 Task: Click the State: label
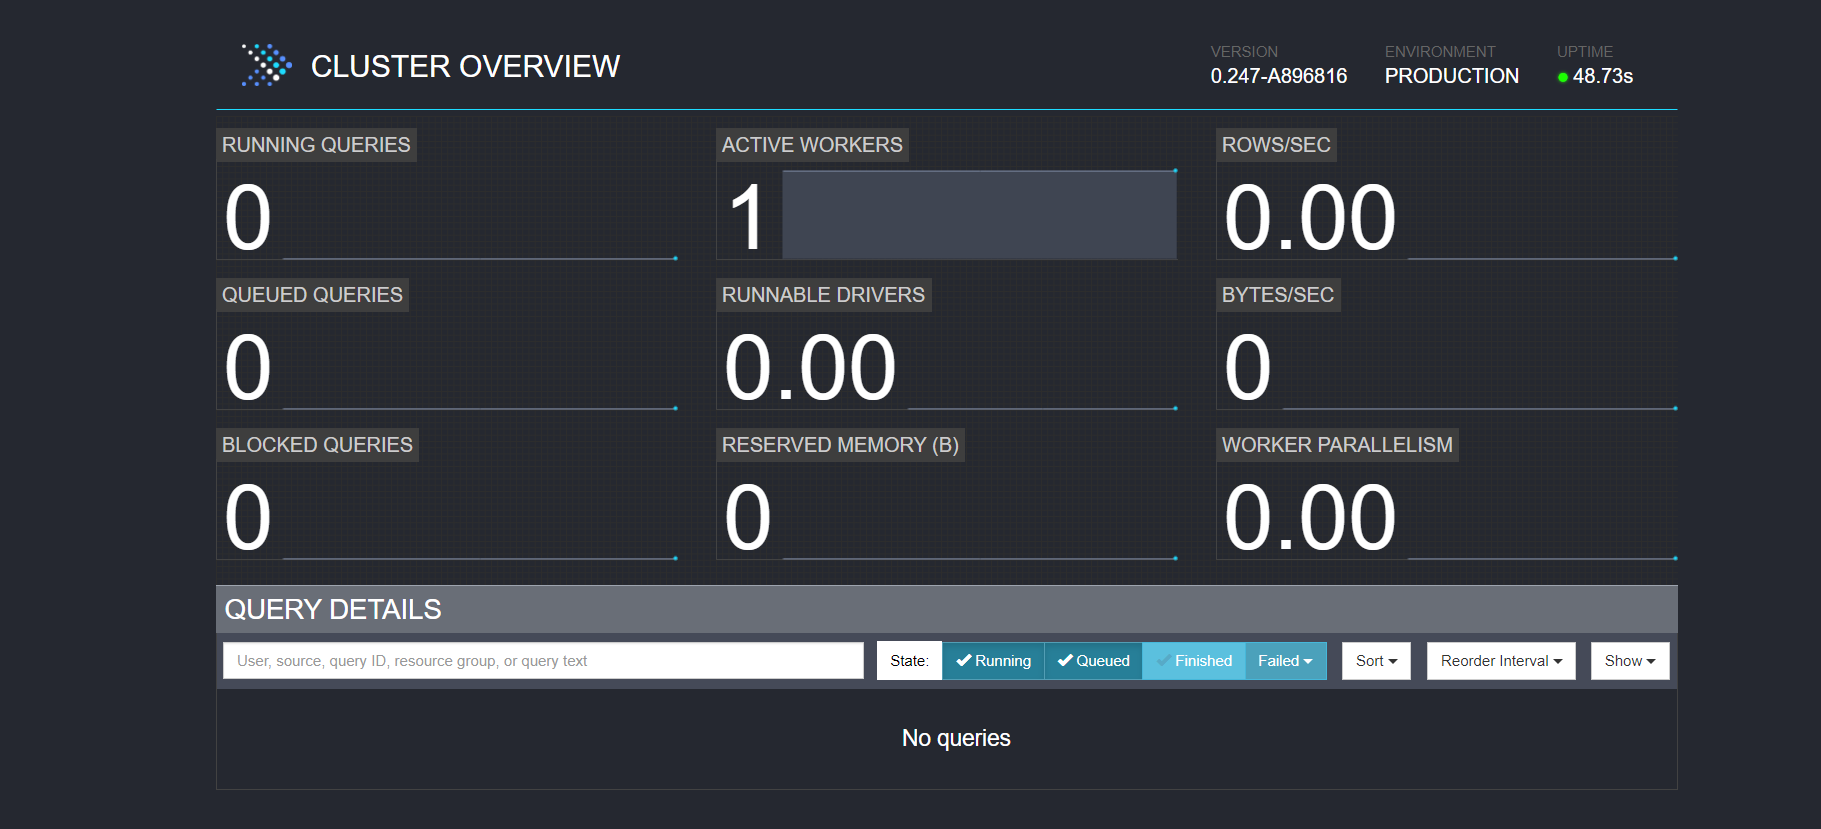909,661
